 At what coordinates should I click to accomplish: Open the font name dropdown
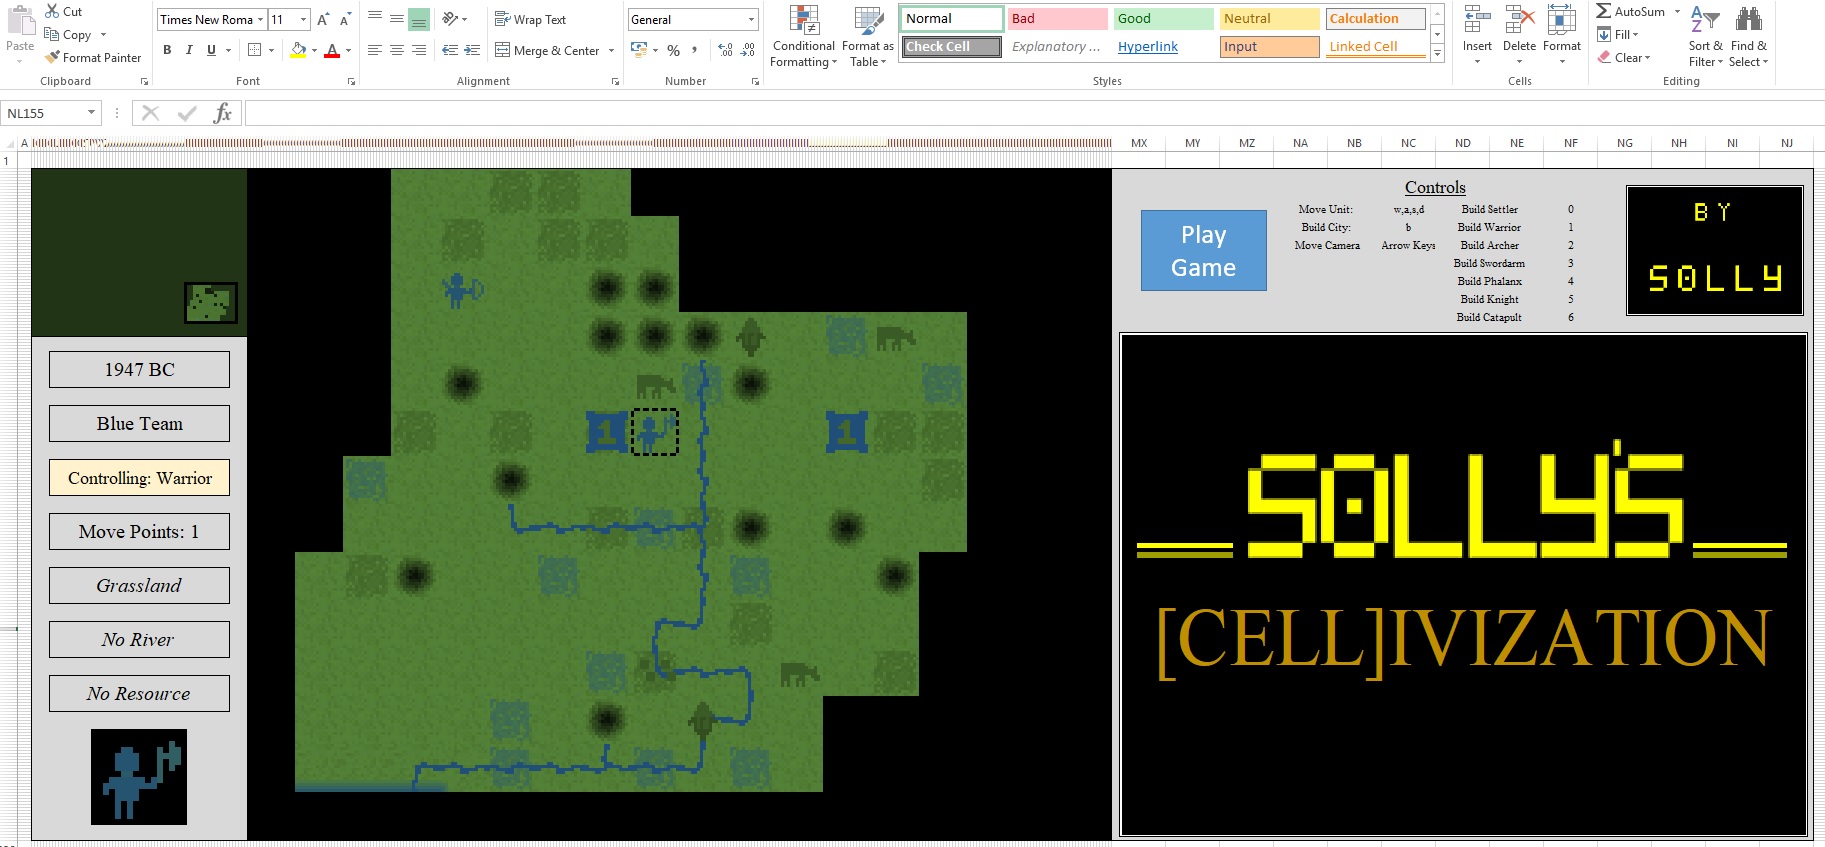tap(260, 19)
